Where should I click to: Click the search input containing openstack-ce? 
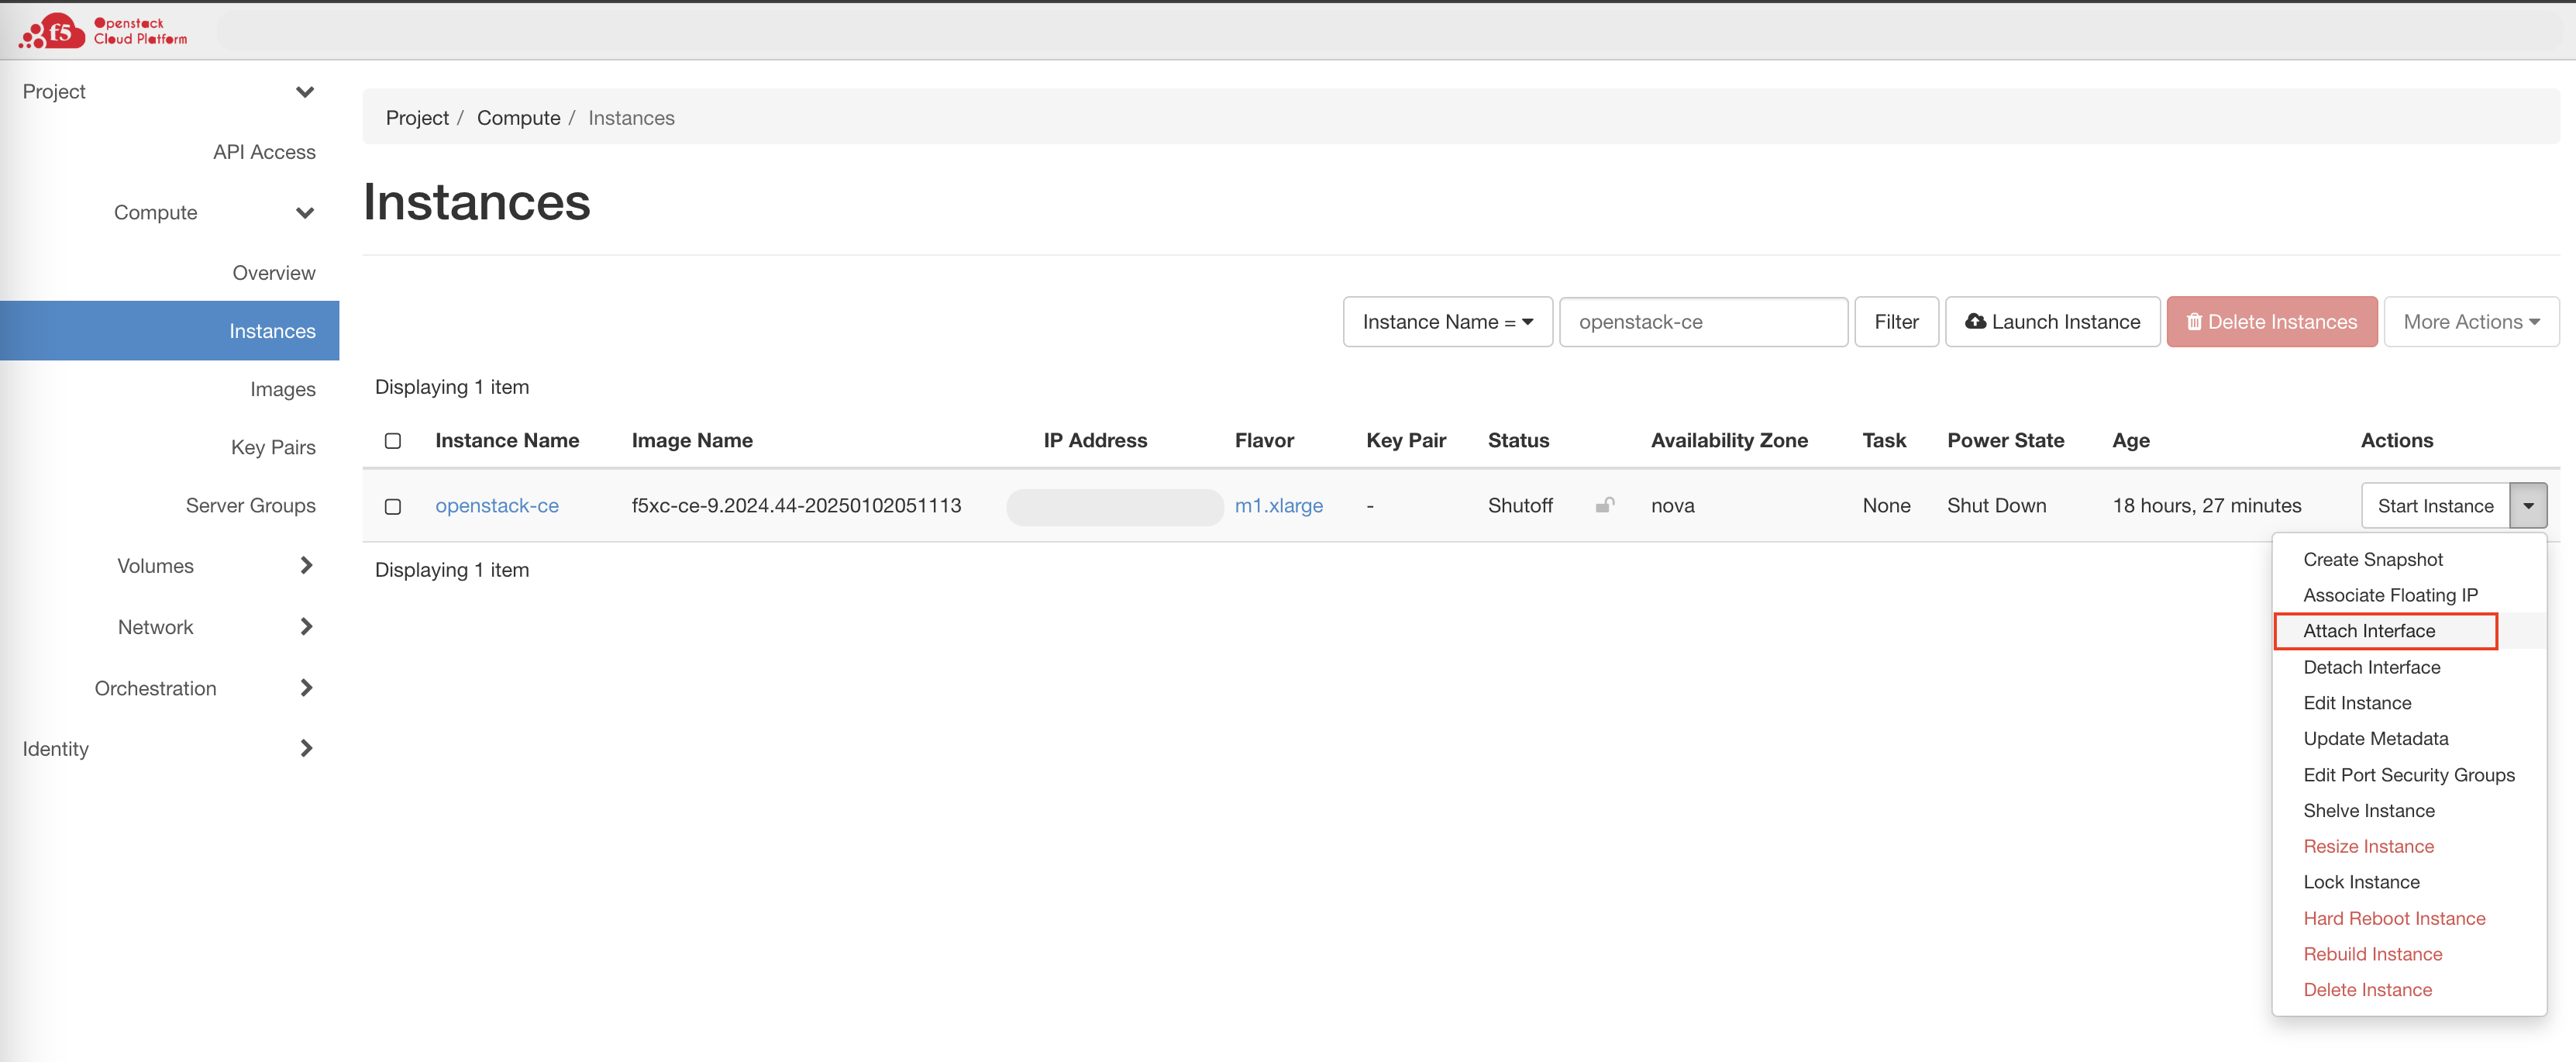pyautogui.click(x=1703, y=322)
